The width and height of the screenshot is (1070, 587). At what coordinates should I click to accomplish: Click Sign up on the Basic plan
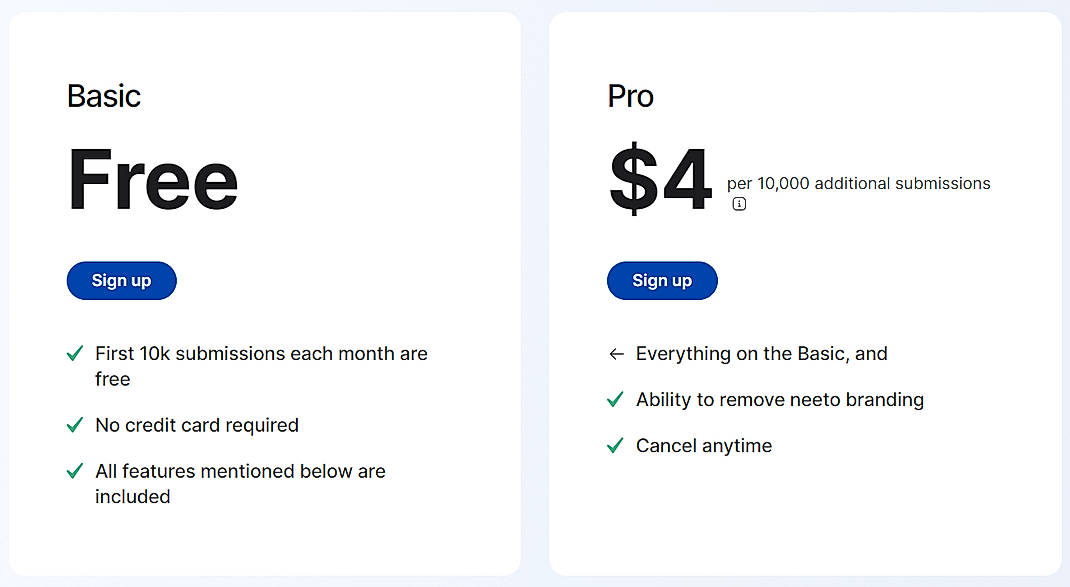tap(121, 281)
